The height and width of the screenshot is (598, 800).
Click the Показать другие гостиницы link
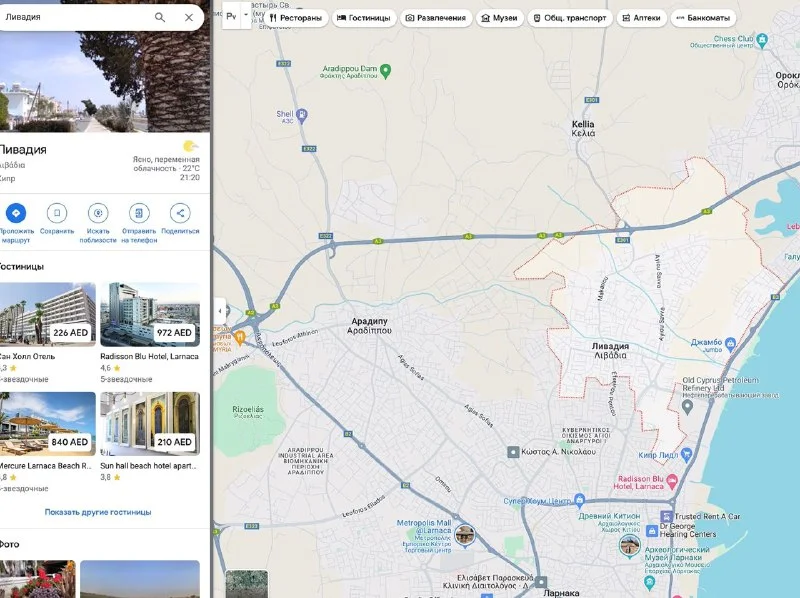[98, 512]
